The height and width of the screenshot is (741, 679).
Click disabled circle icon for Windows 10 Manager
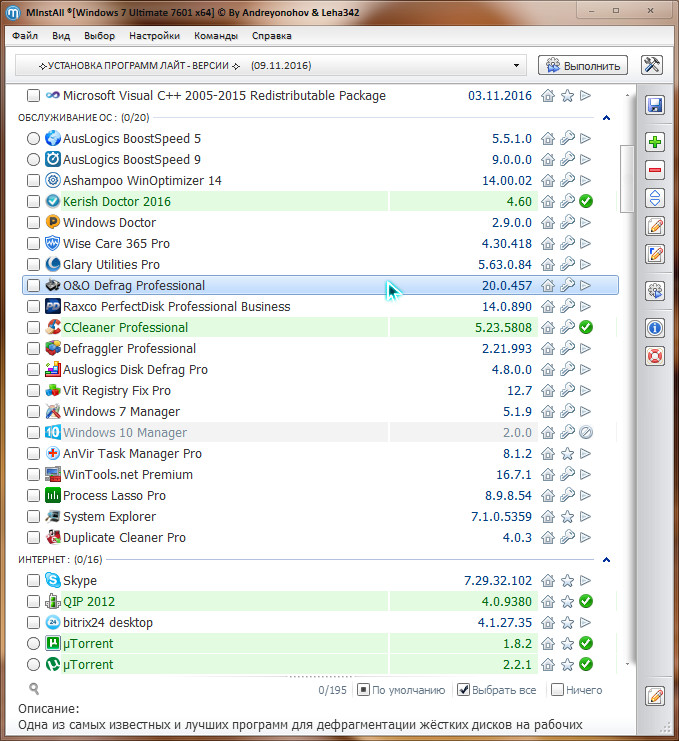click(586, 432)
